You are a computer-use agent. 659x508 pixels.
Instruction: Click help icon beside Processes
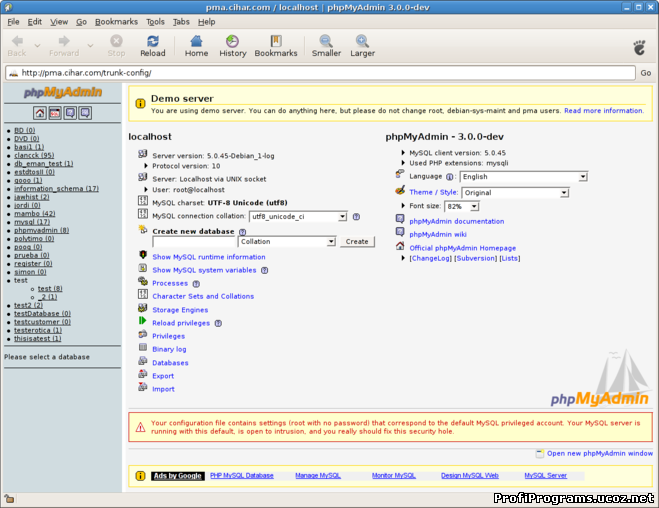(x=196, y=284)
